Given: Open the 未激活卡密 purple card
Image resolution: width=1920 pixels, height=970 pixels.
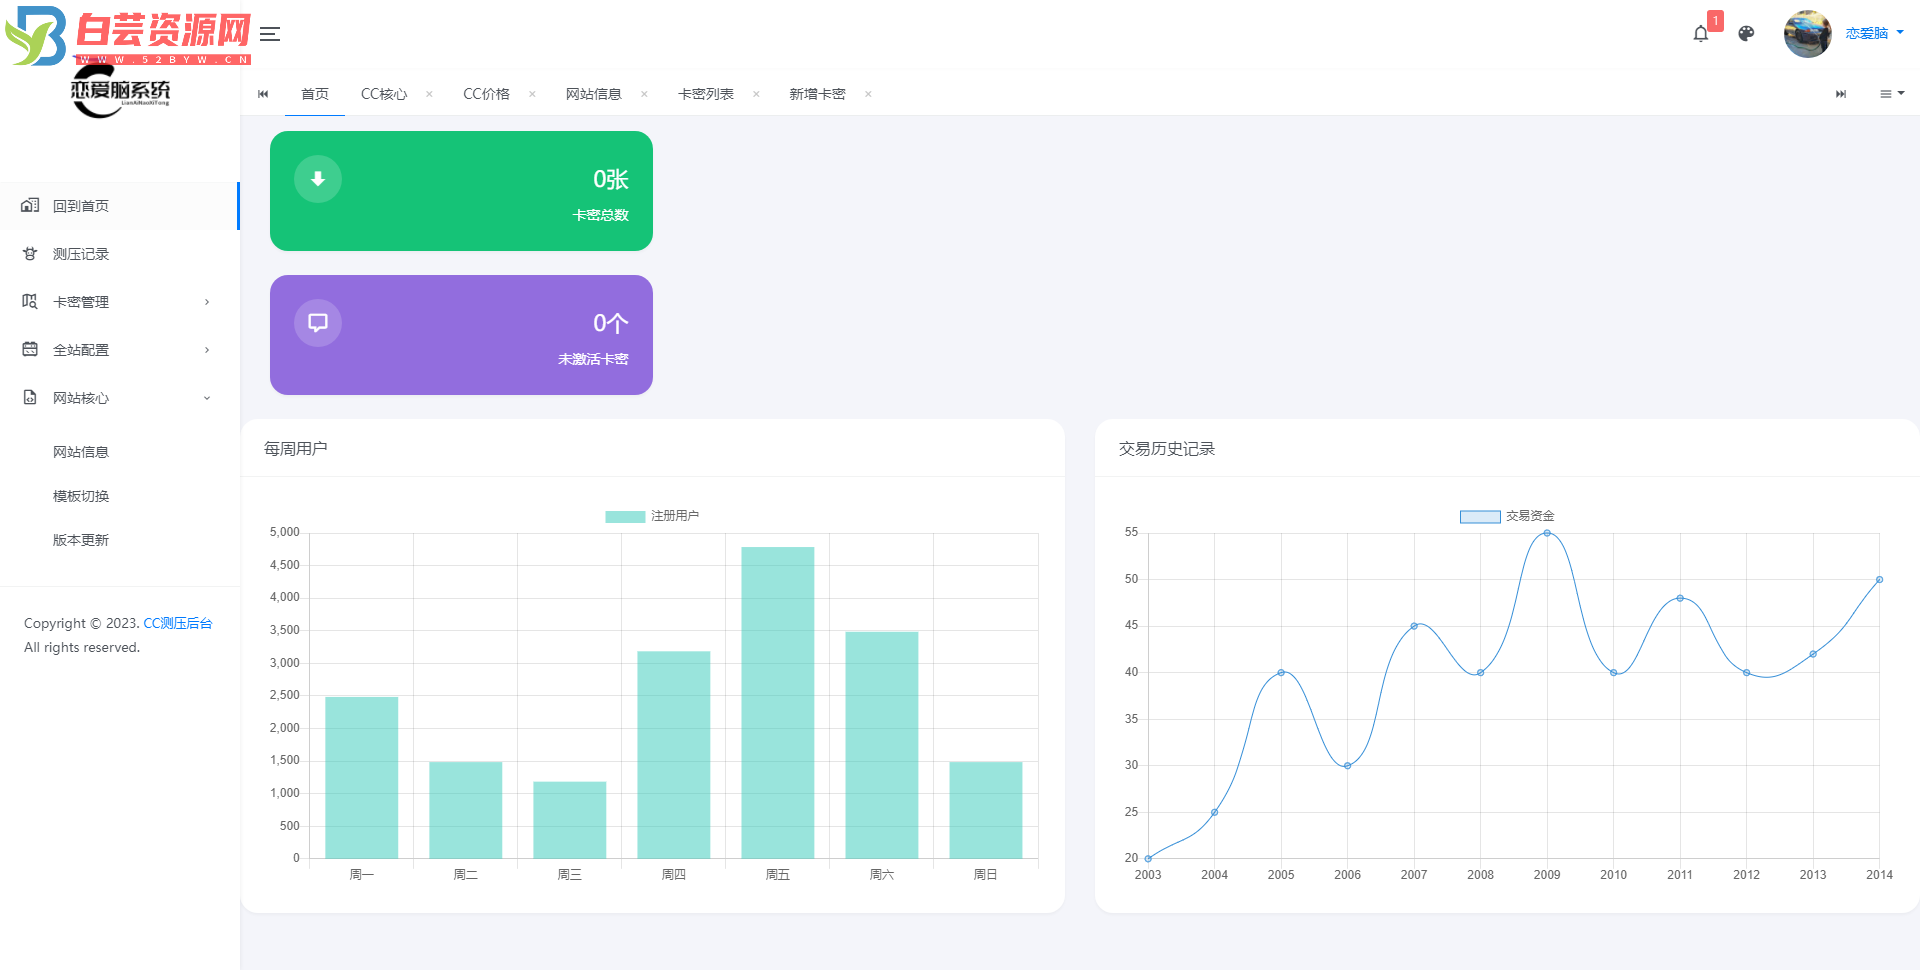Looking at the screenshot, I should [461, 335].
